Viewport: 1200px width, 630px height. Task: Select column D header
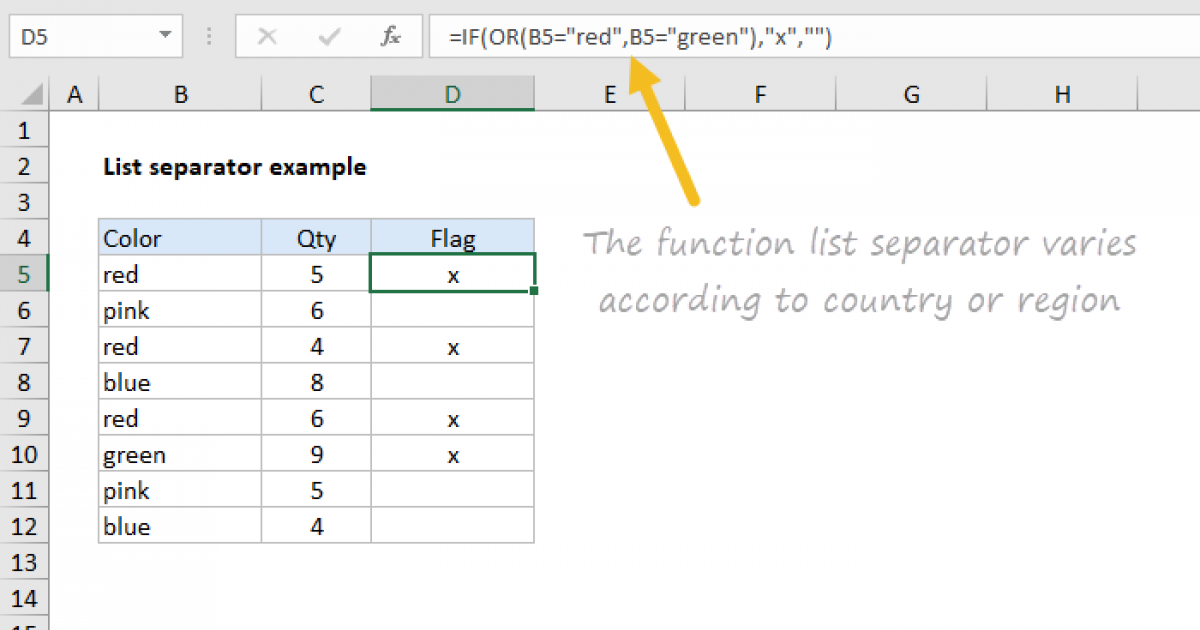tap(452, 94)
